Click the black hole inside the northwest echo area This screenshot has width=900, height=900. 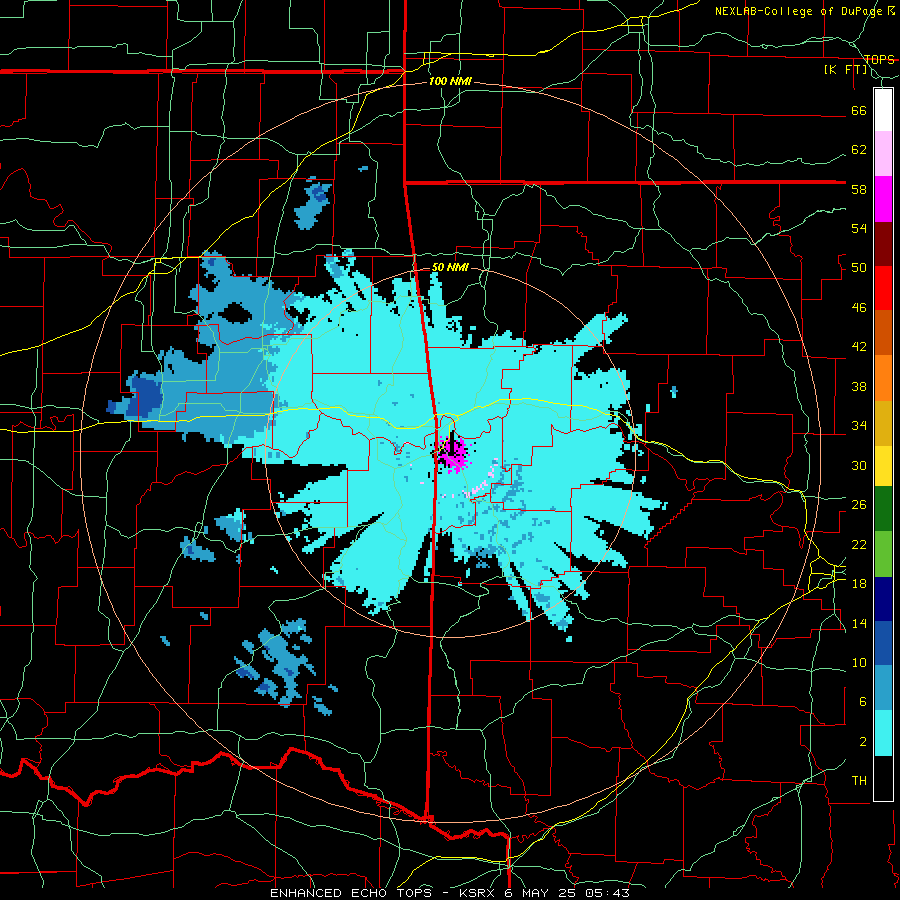(x=234, y=313)
